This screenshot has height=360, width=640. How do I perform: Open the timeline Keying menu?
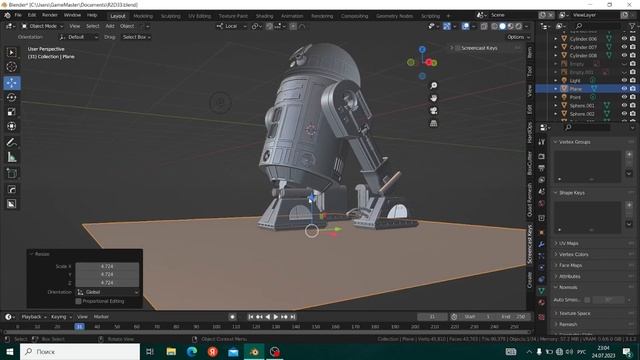click(x=61, y=317)
